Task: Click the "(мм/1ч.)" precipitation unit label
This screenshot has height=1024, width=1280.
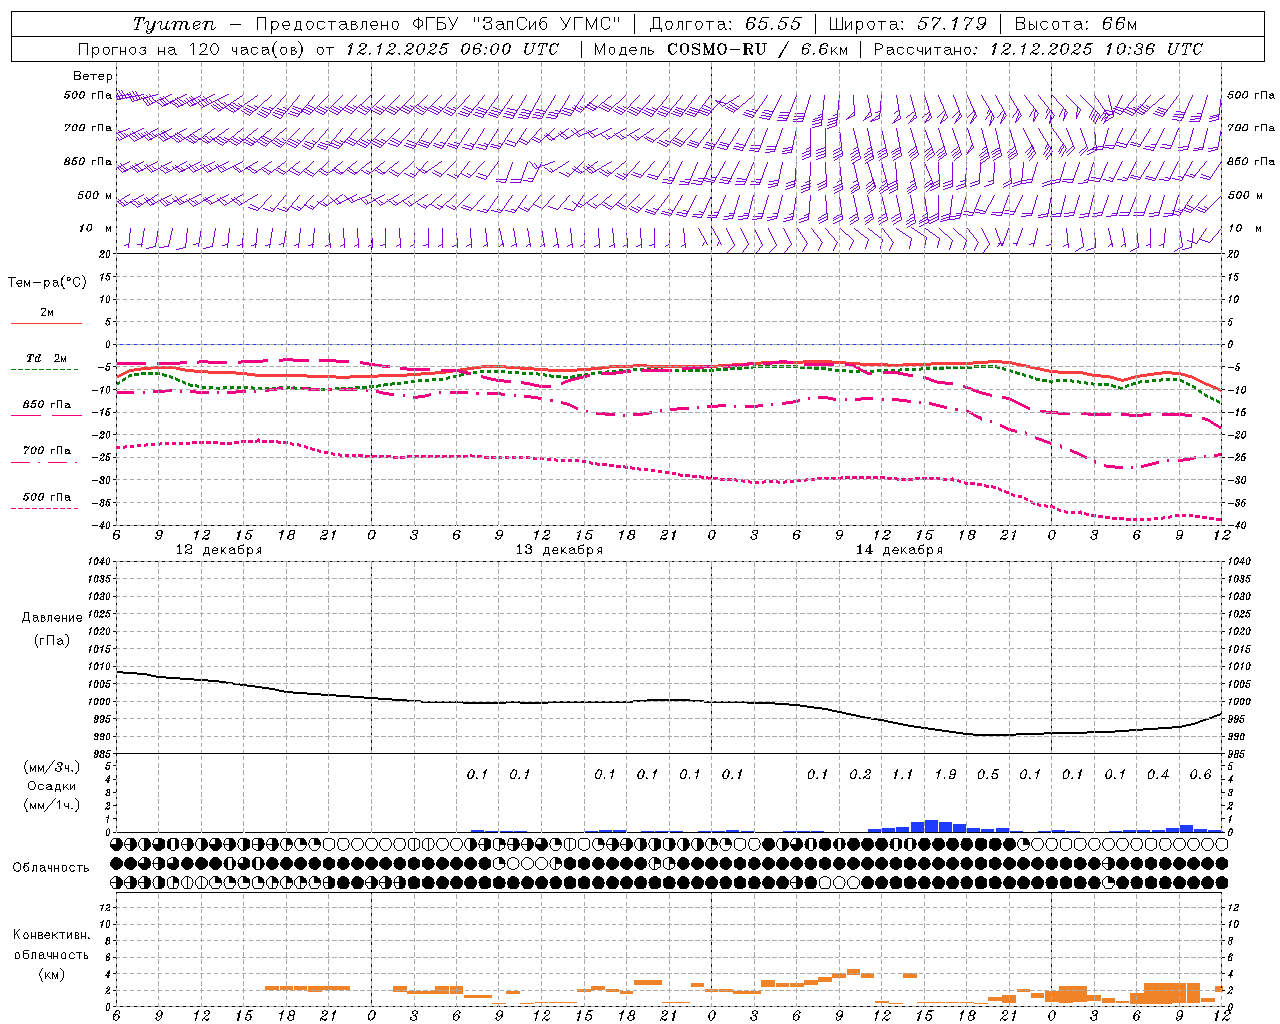Action: (x=52, y=805)
